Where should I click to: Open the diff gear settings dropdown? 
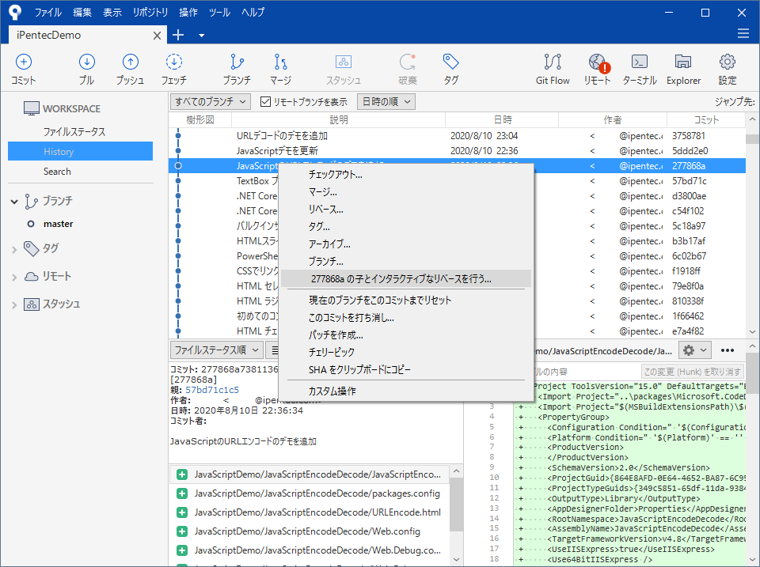click(x=695, y=350)
